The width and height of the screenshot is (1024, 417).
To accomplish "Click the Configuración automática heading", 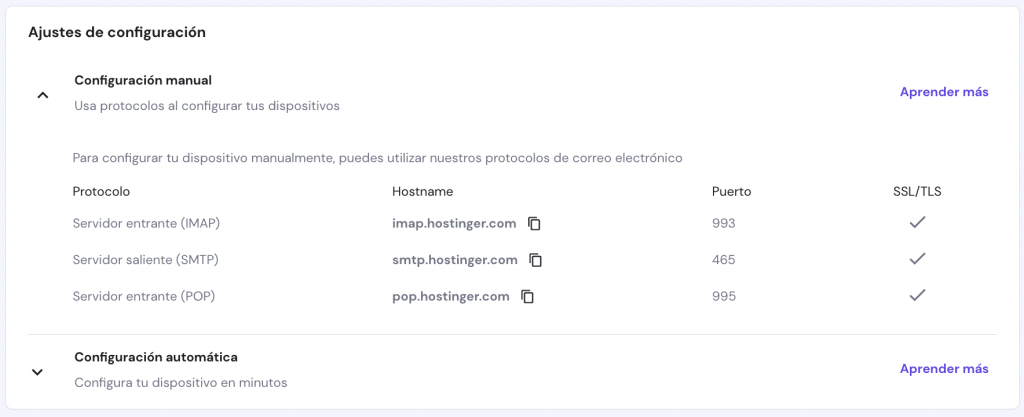I will point(156,357).
